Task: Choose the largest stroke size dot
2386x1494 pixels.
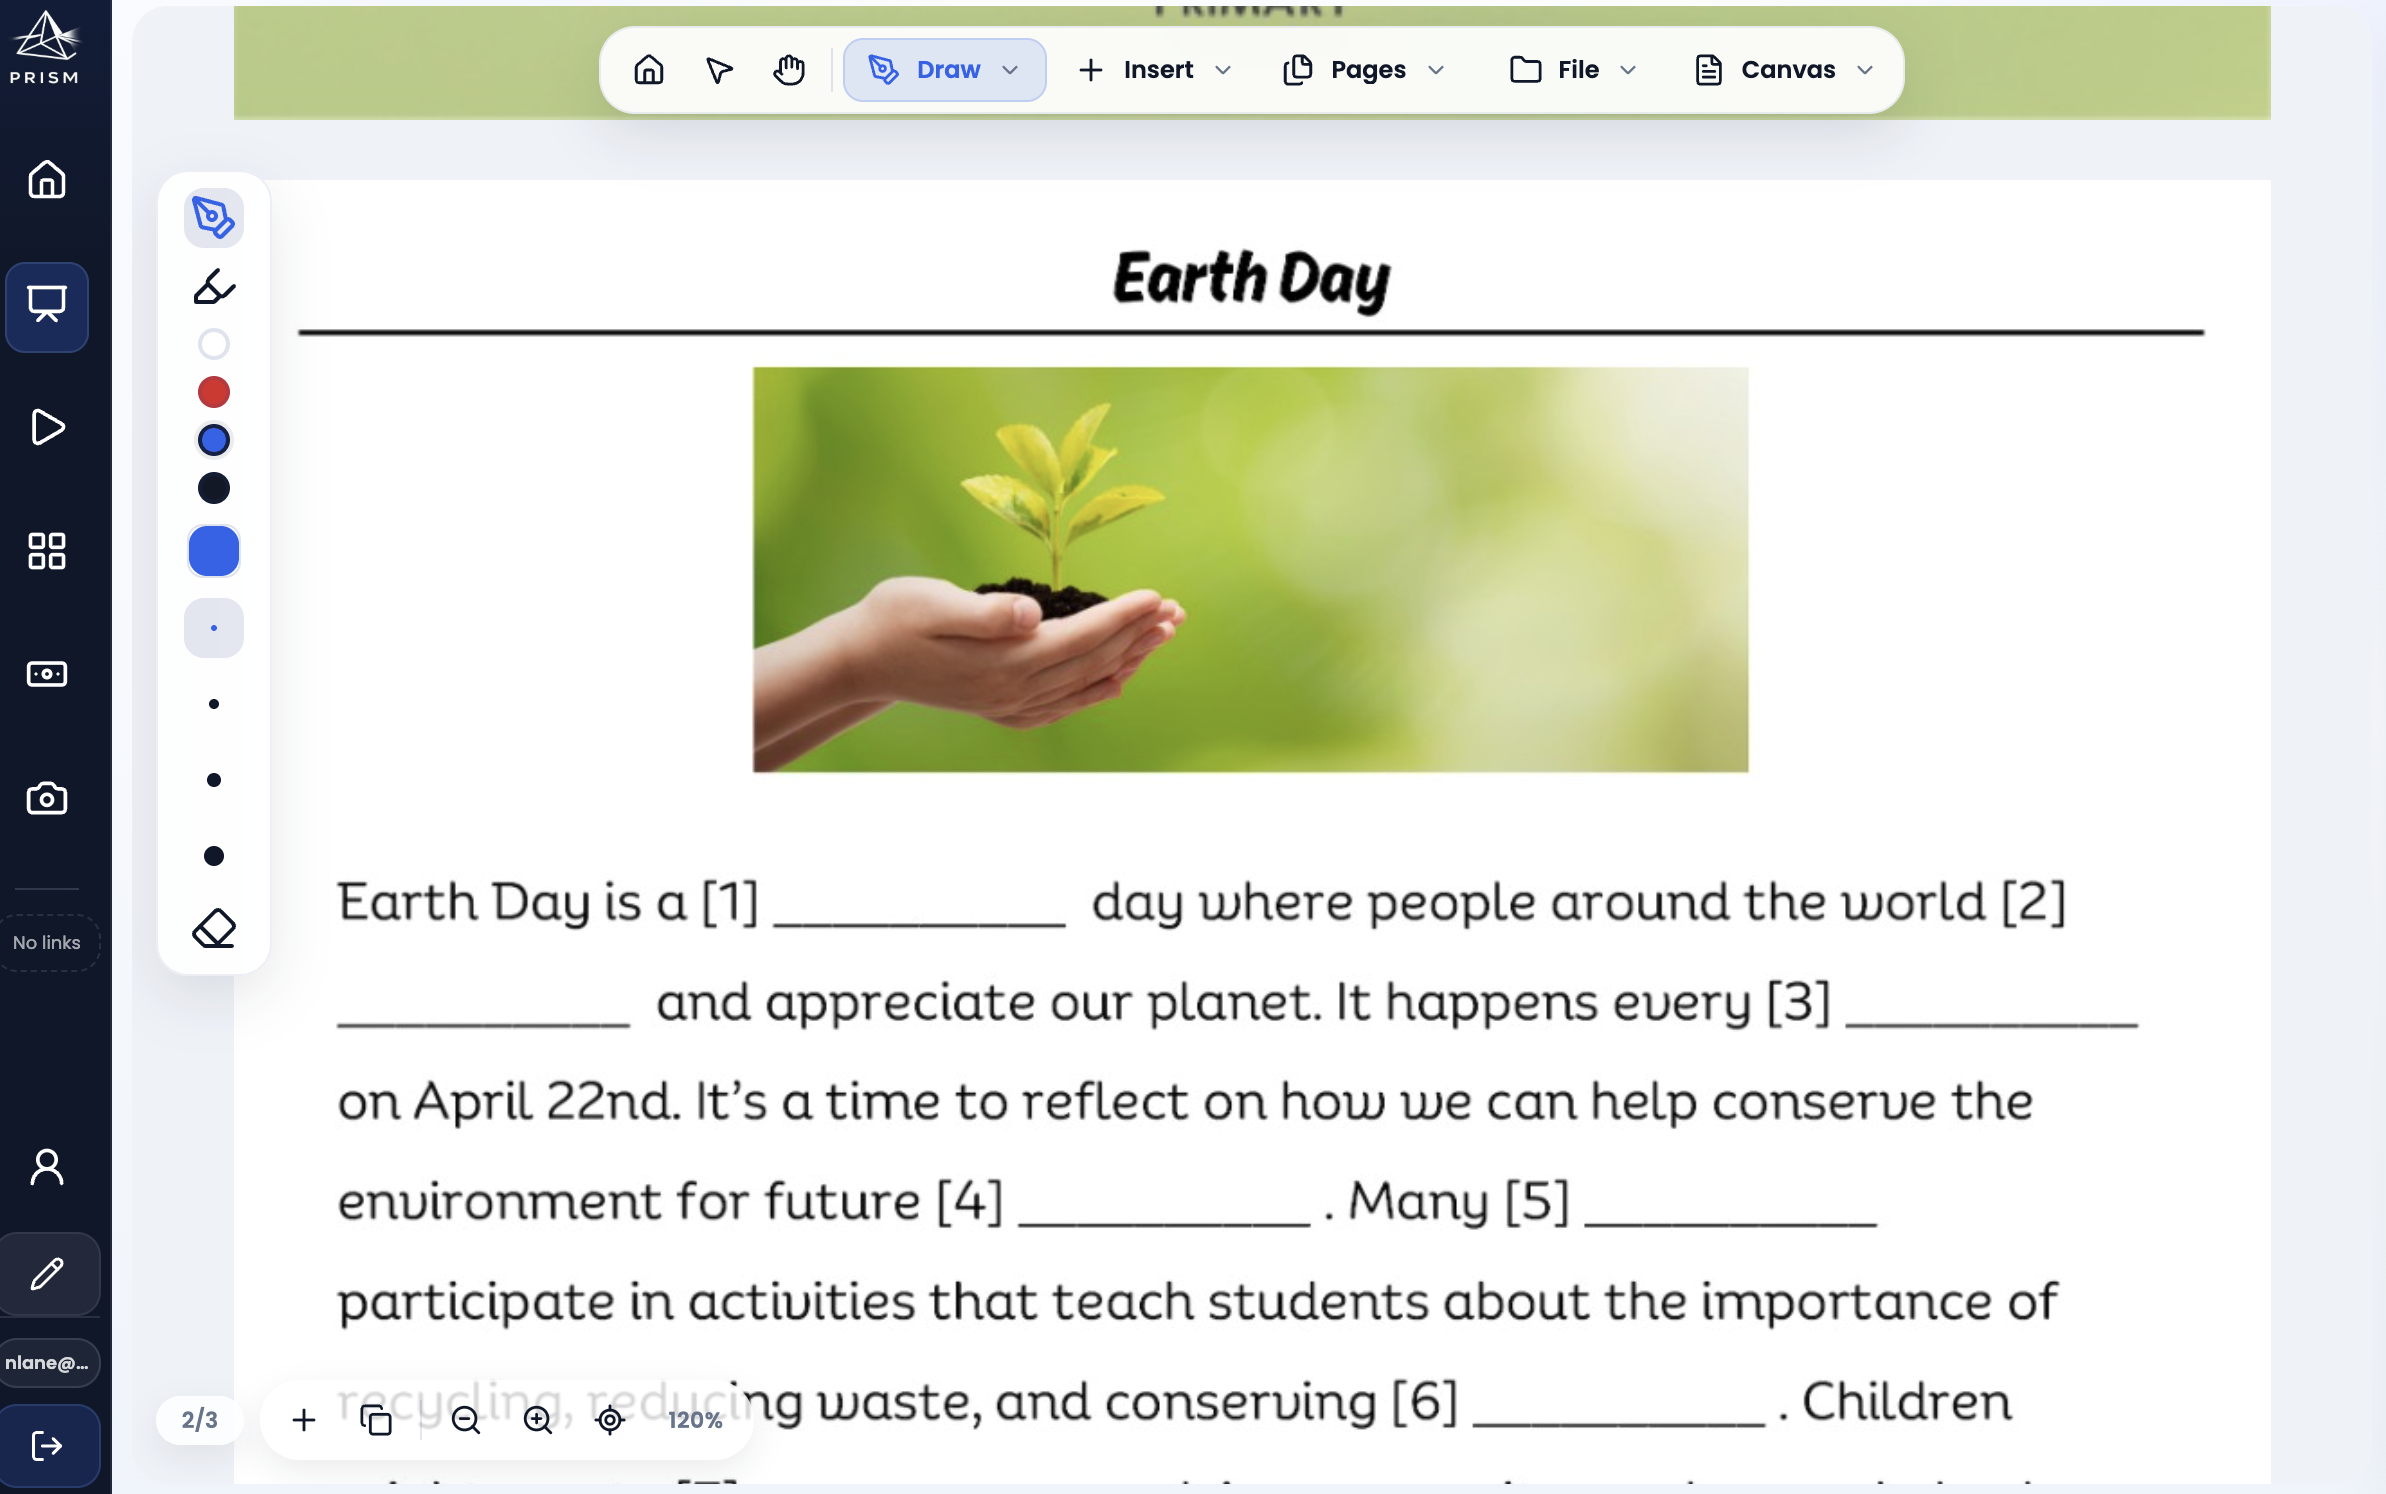Action: coord(214,856)
